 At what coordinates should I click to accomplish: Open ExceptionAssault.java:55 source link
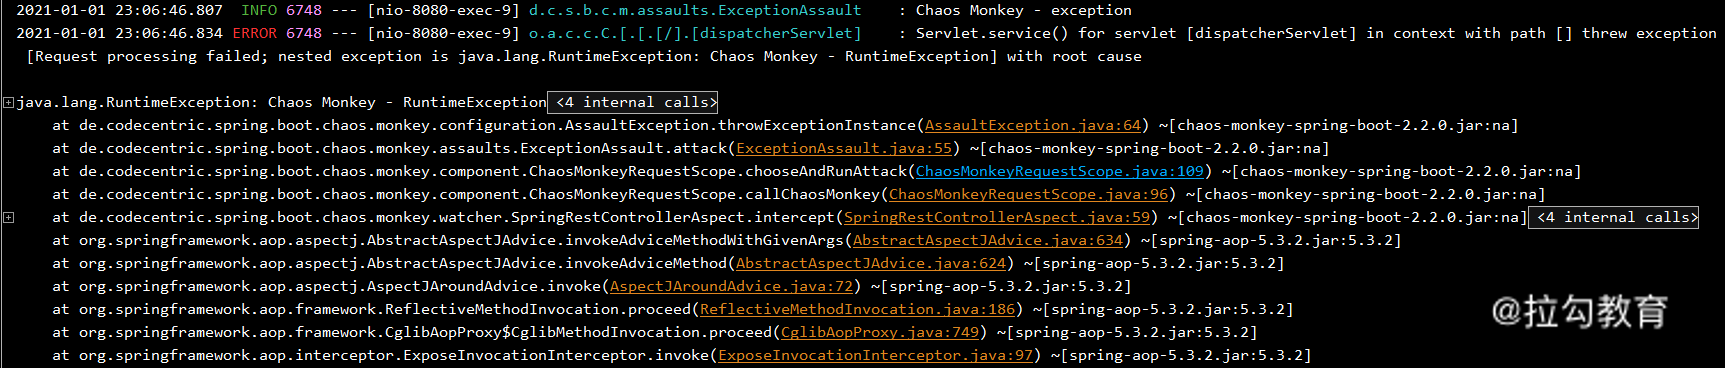[x=844, y=148]
